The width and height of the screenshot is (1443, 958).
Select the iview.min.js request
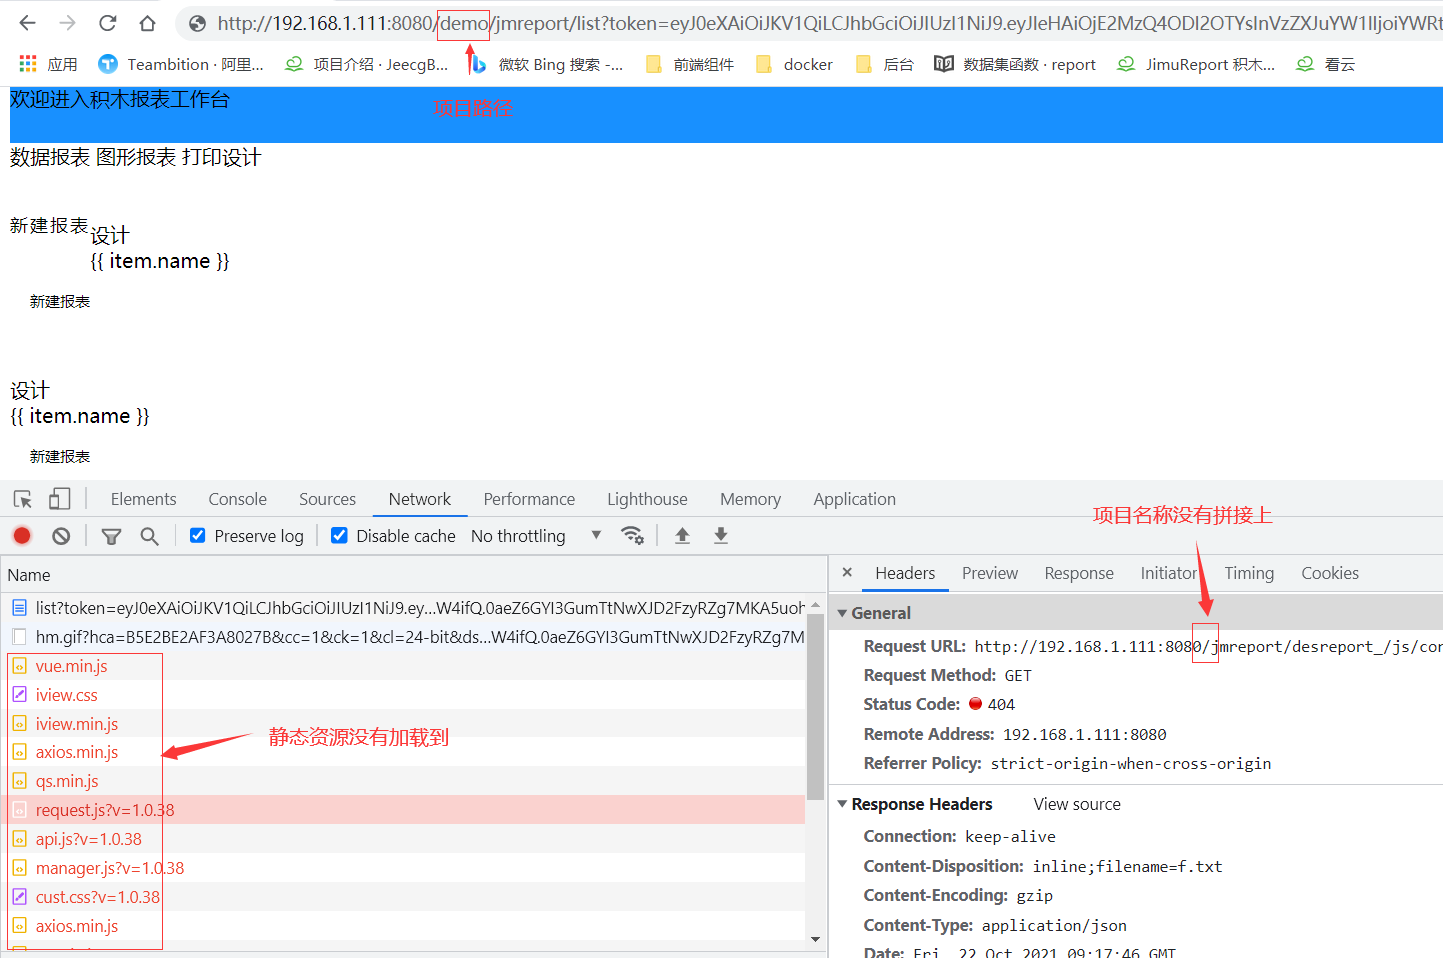click(76, 724)
